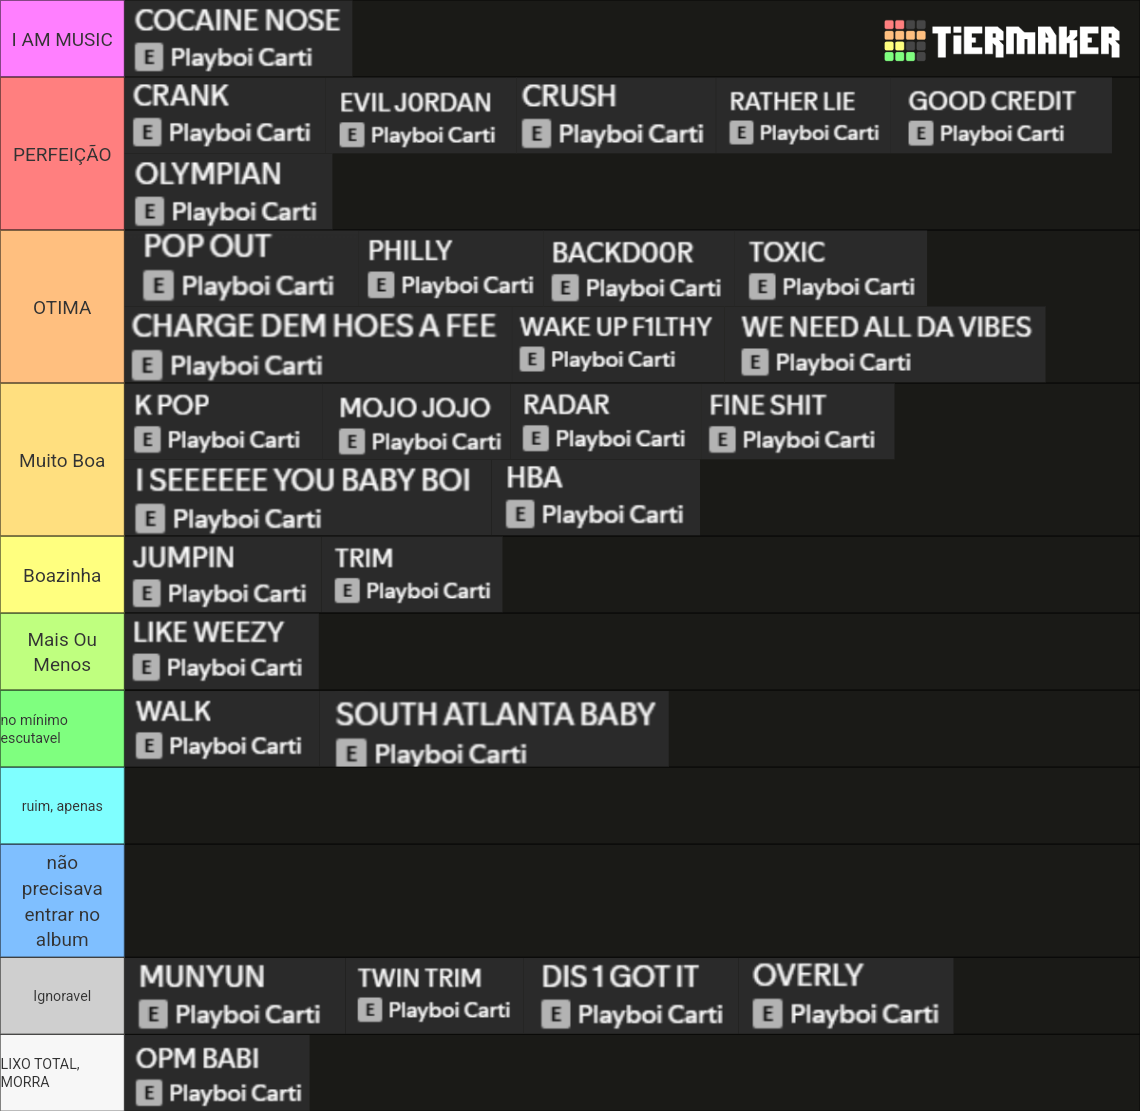Click Playboi Carti text under MOJO JOJO
The width and height of the screenshot is (1140, 1111).
coord(436,441)
